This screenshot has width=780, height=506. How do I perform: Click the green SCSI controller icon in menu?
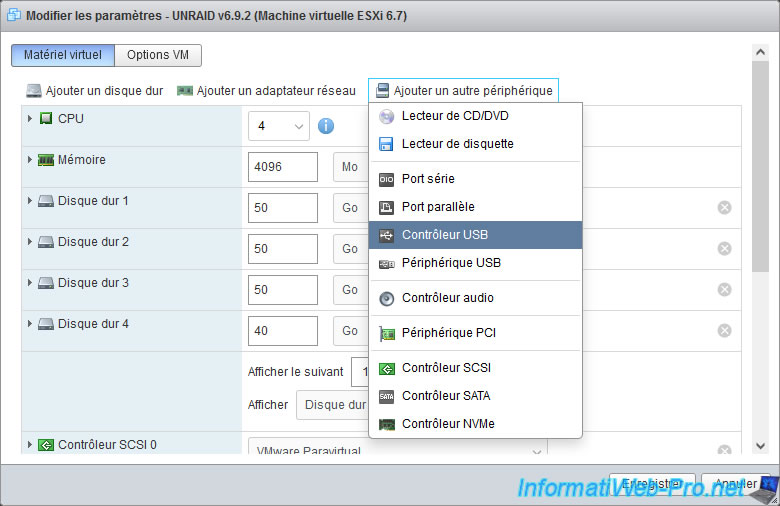click(387, 368)
